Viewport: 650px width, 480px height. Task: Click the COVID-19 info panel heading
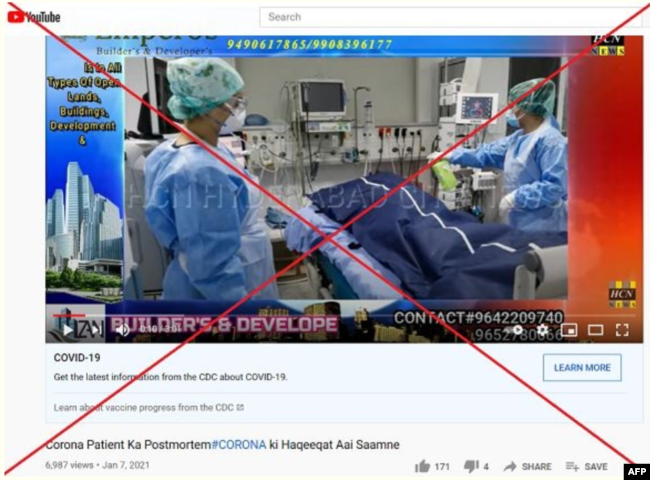[x=77, y=358]
